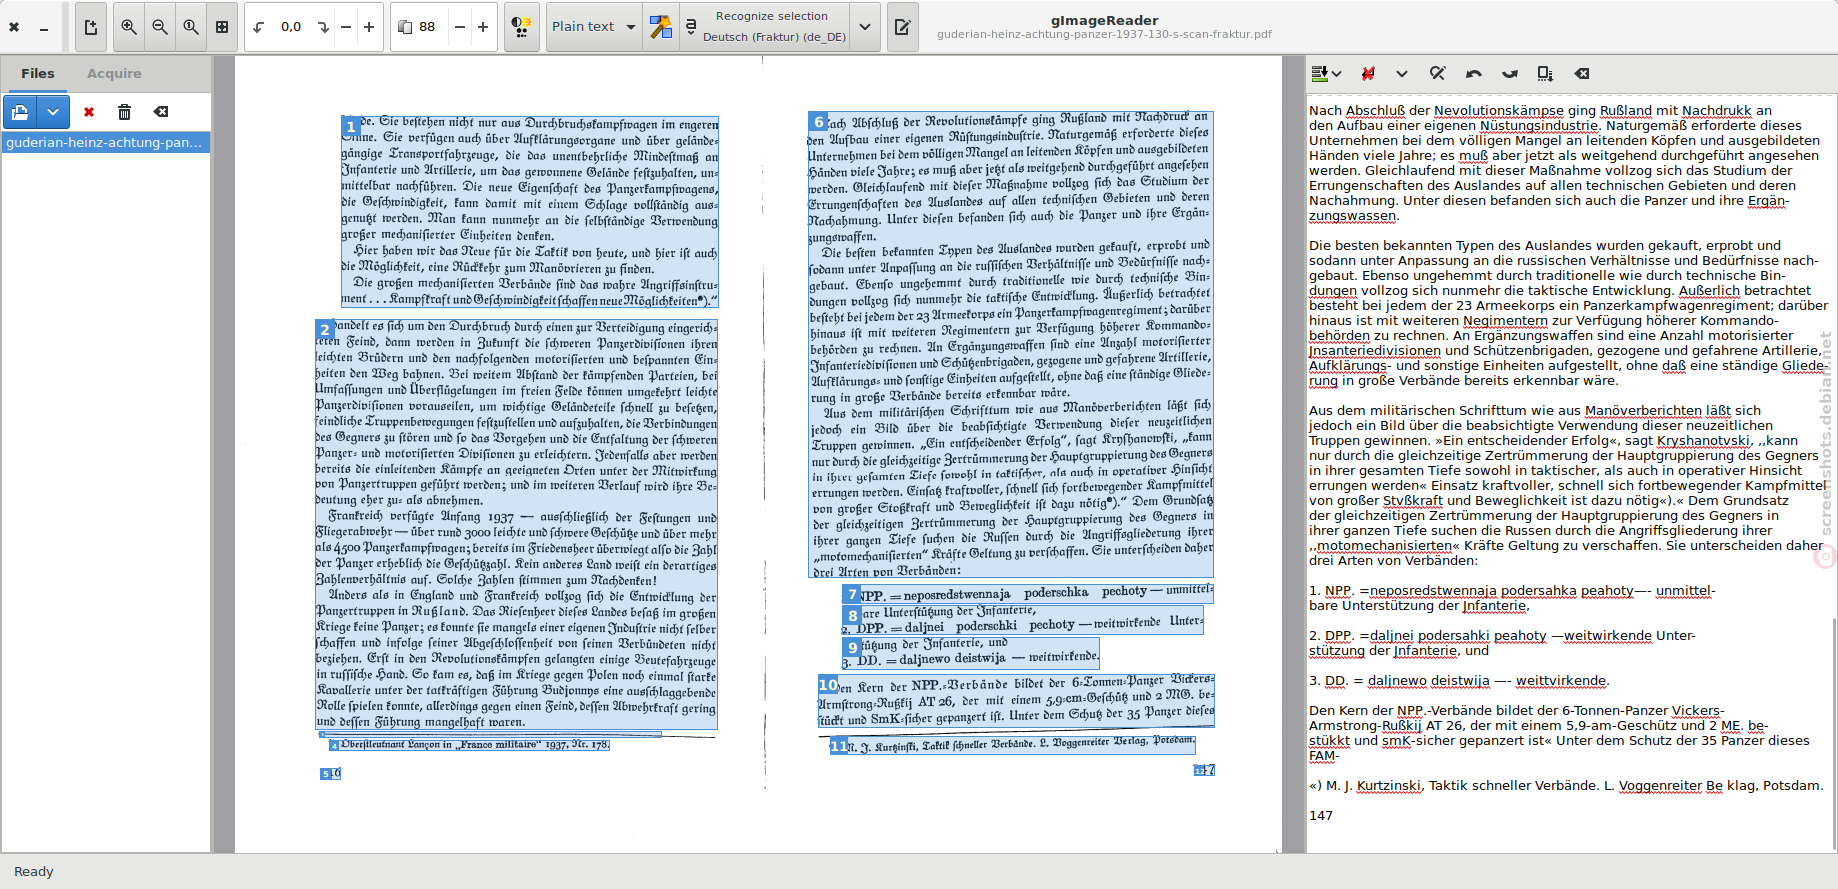Open the recognition language dropdown arrow
The height and width of the screenshot is (889, 1838).
(x=865, y=27)
